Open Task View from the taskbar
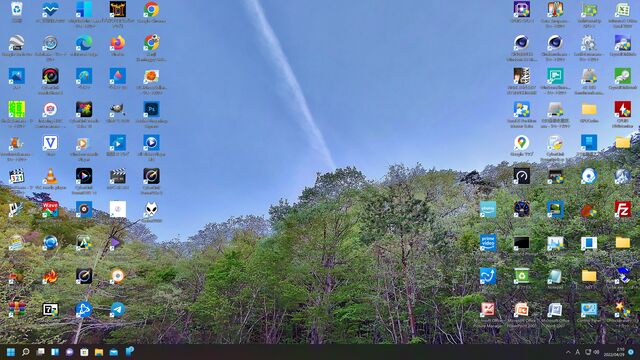The image size is (640, 360). (40, 352)
